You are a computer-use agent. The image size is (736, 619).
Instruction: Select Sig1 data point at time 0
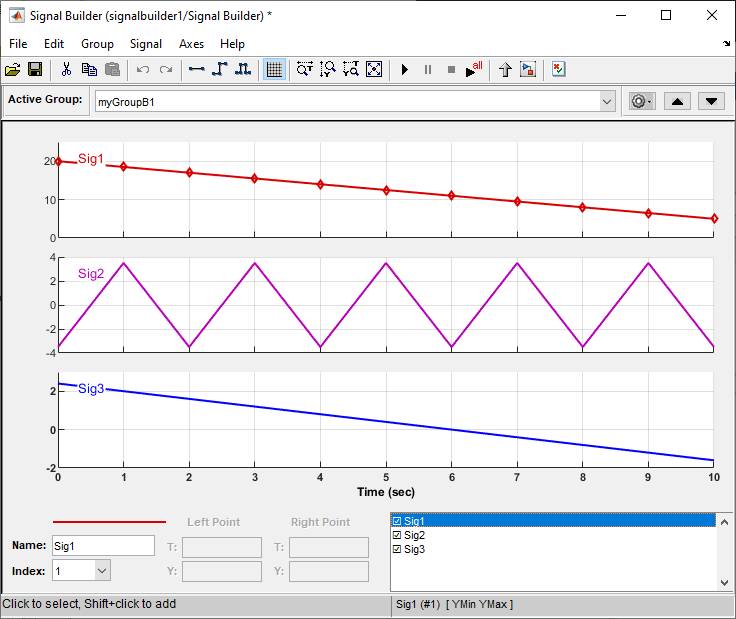pyautogui.click(x=58, y=161)
